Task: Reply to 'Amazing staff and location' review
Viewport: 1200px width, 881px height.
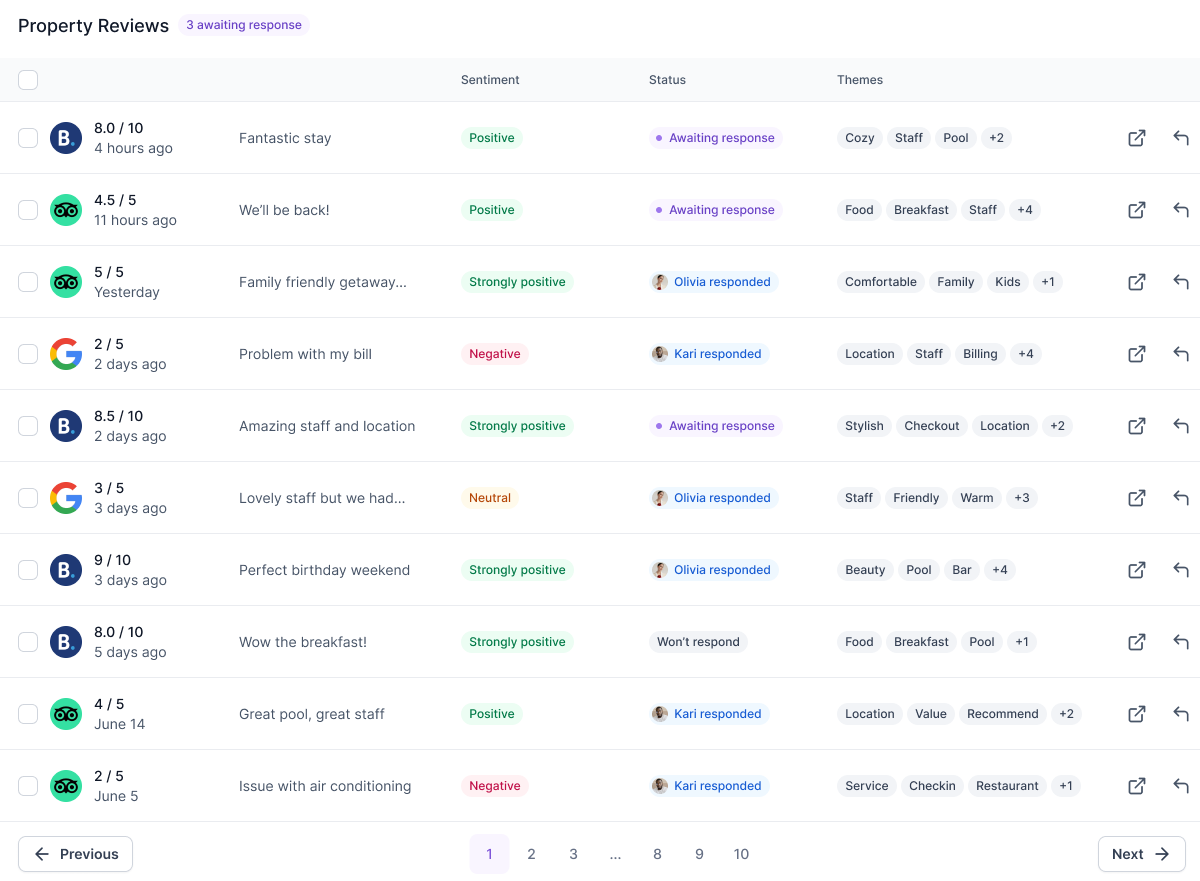Action: click(1181, 426)
